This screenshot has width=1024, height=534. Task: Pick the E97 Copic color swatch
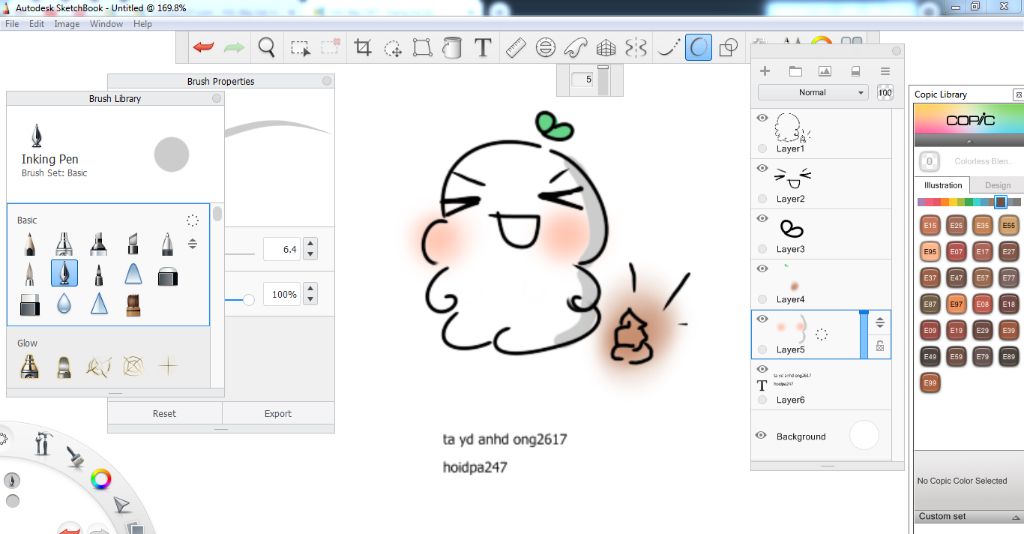[x=956, y=304]
